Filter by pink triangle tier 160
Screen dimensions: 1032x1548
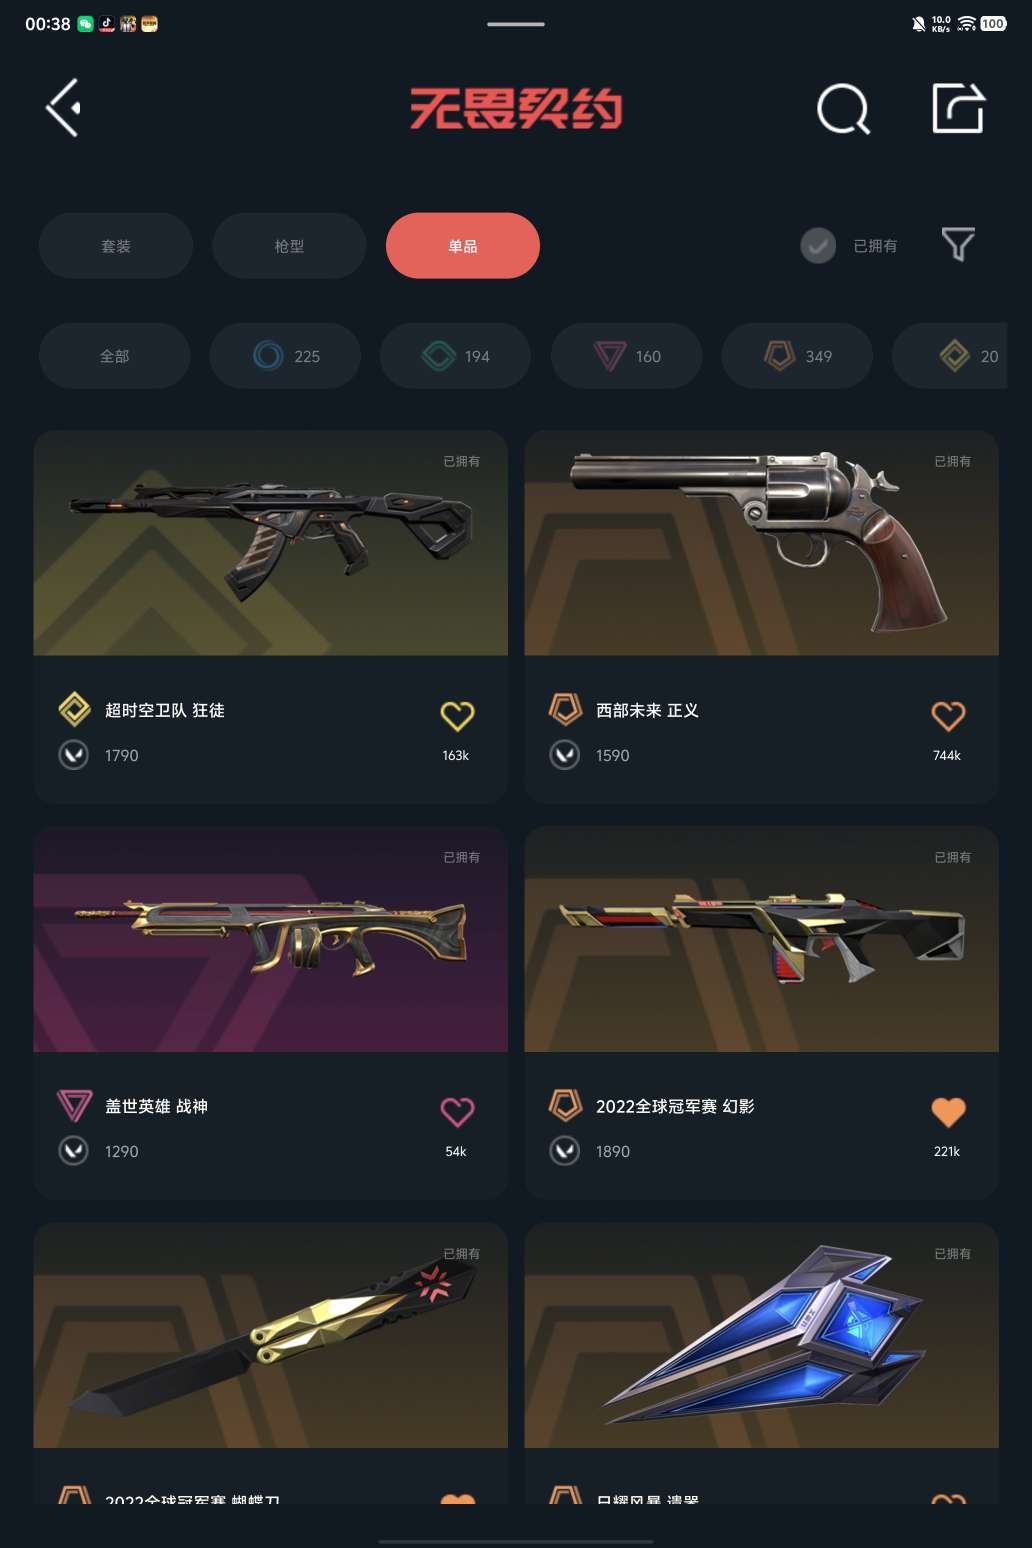[627, 356]
